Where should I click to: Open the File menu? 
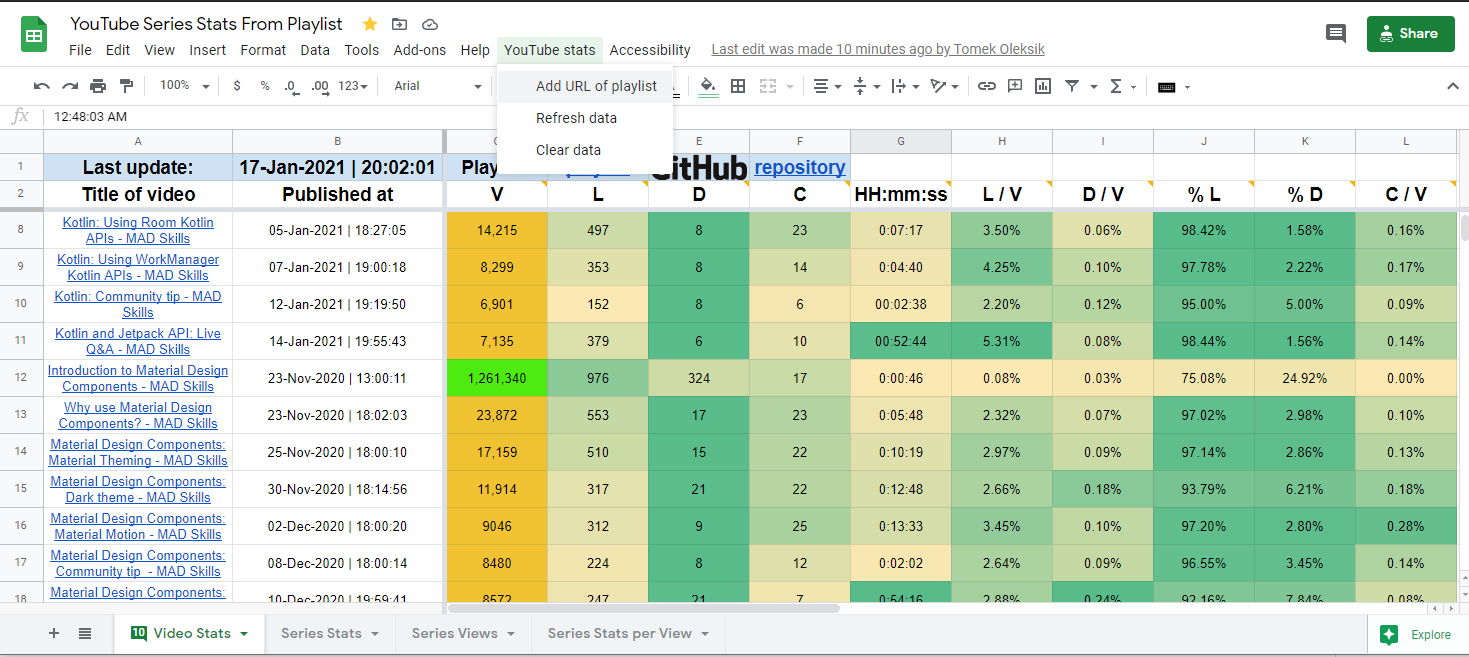[x=80, y=50]
